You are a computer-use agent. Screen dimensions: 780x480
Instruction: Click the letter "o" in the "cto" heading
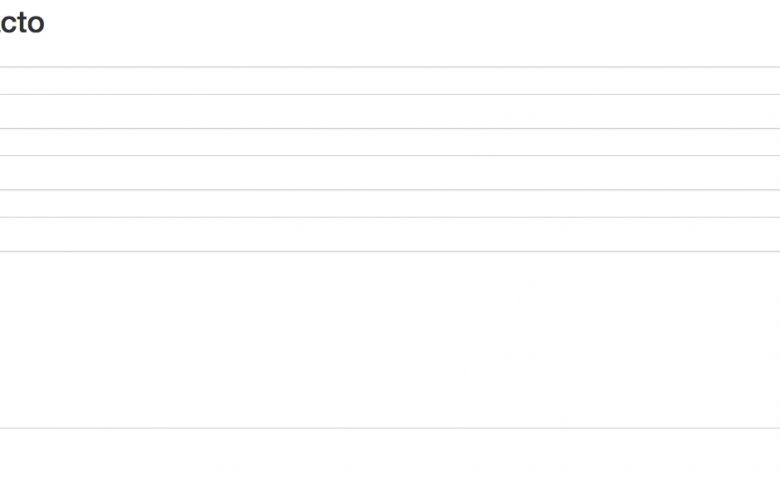pos(34,24)
